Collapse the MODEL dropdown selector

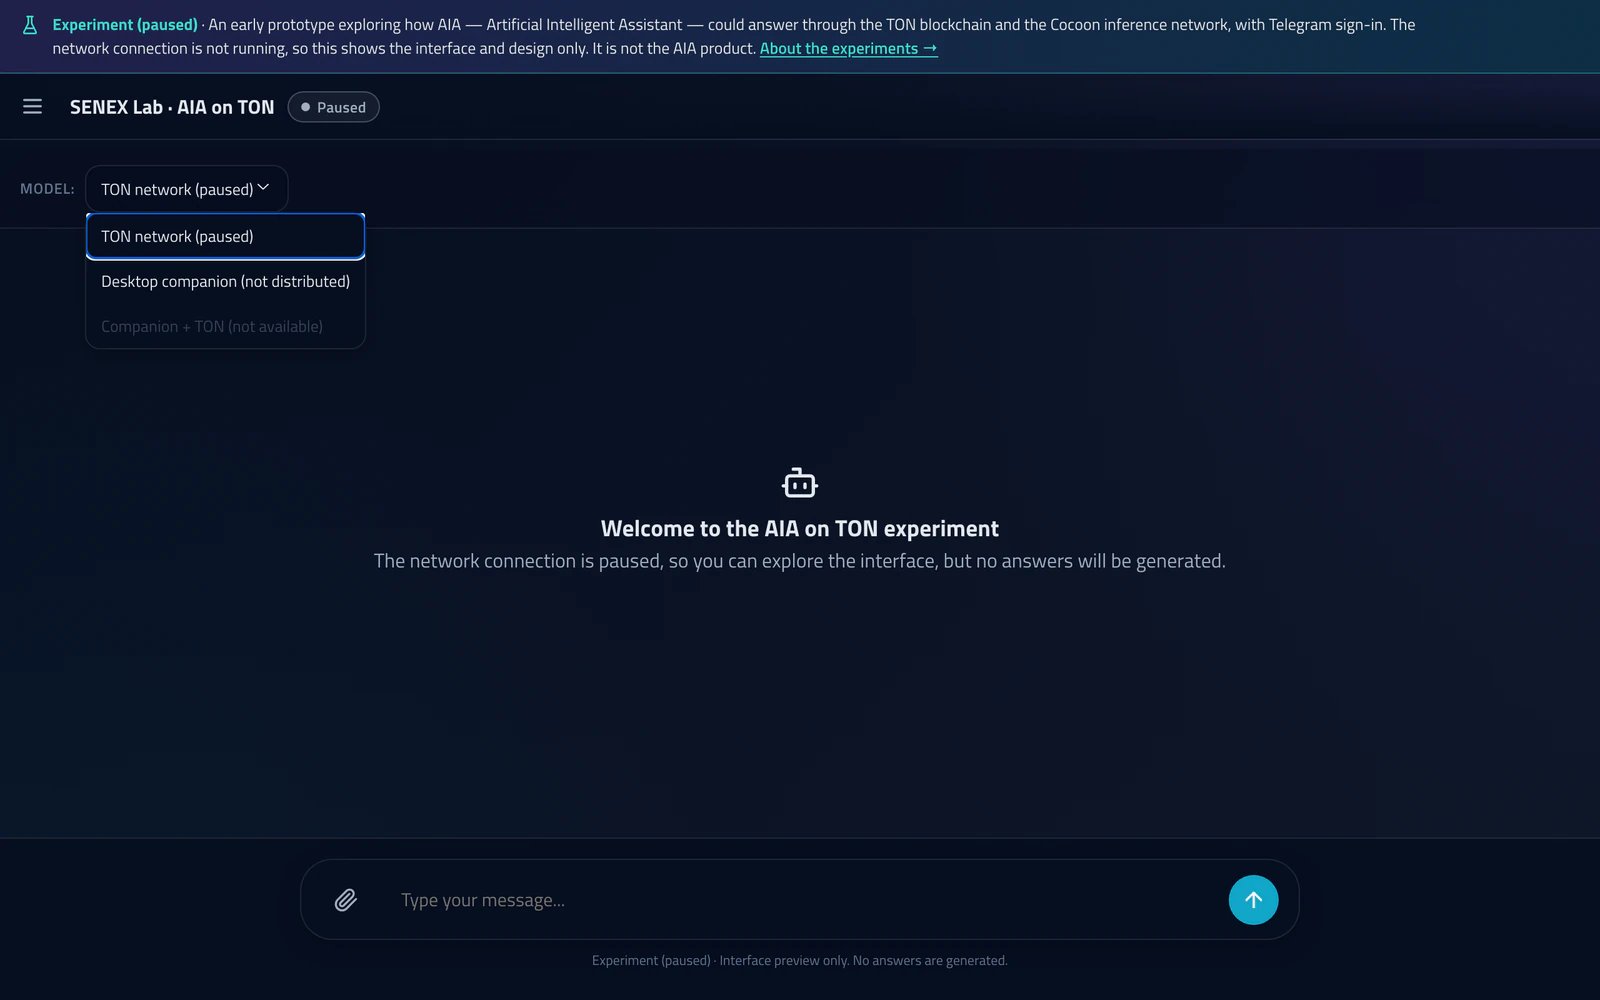point(186,189)
